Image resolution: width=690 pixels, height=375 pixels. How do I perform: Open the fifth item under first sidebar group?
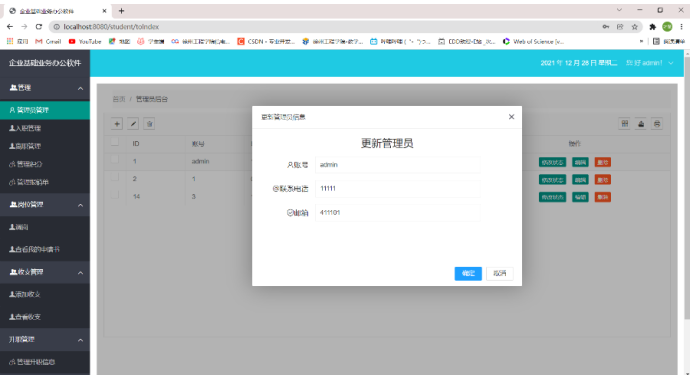(45, 182)
